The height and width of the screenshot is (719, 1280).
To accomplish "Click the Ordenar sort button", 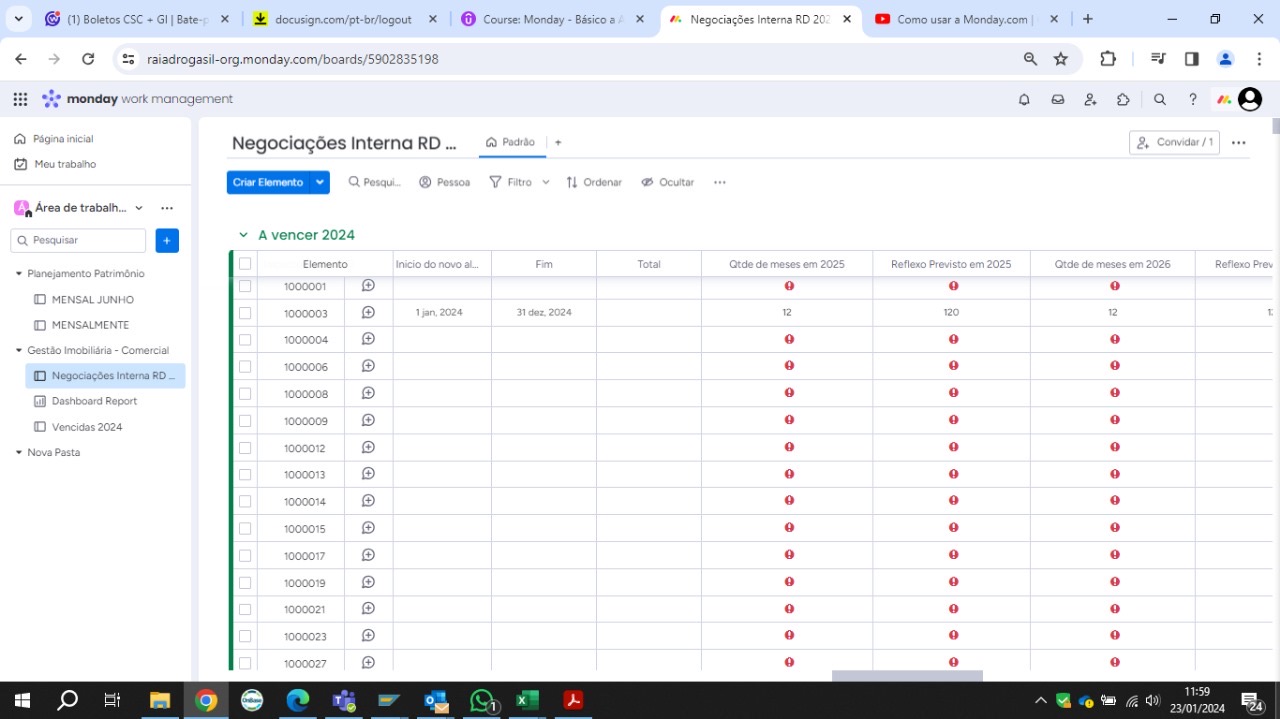I will 594,182.
